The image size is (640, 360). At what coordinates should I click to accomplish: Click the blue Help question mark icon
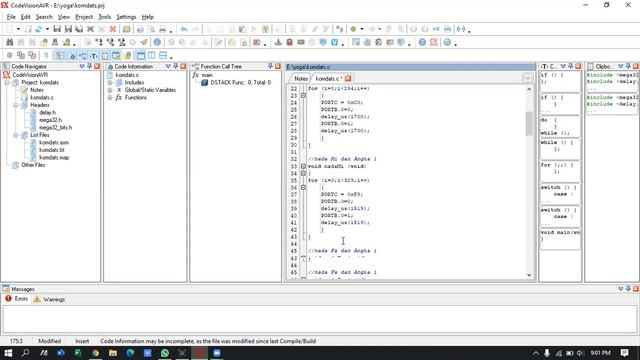click(x=422, y=42)
